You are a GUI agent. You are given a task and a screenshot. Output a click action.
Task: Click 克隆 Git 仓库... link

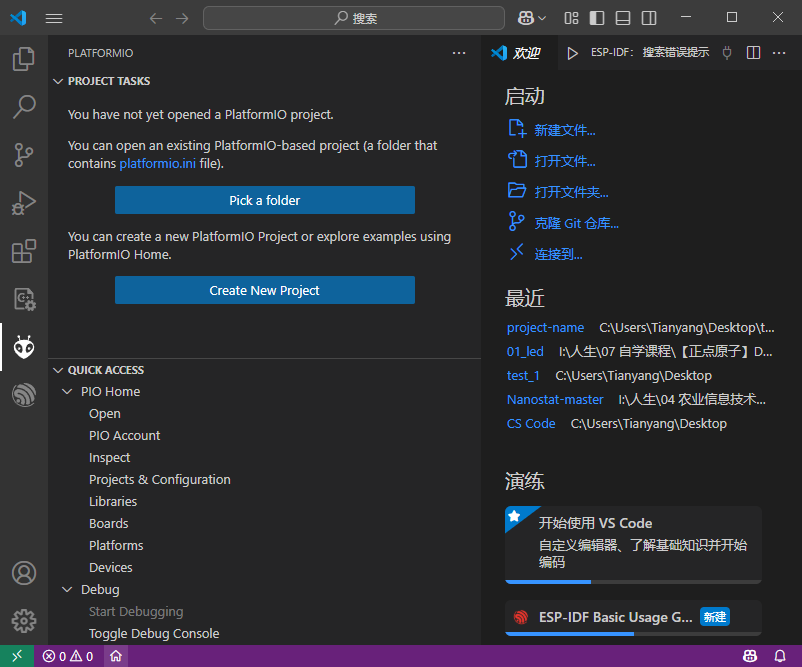[x=576, y=224]
